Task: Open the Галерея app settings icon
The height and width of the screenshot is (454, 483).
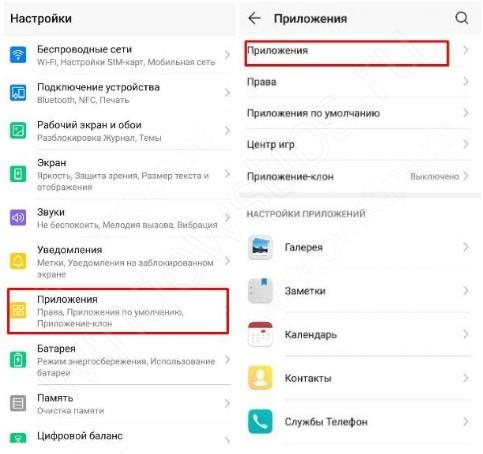Action: pyautogui.click(x=260, y=247)
